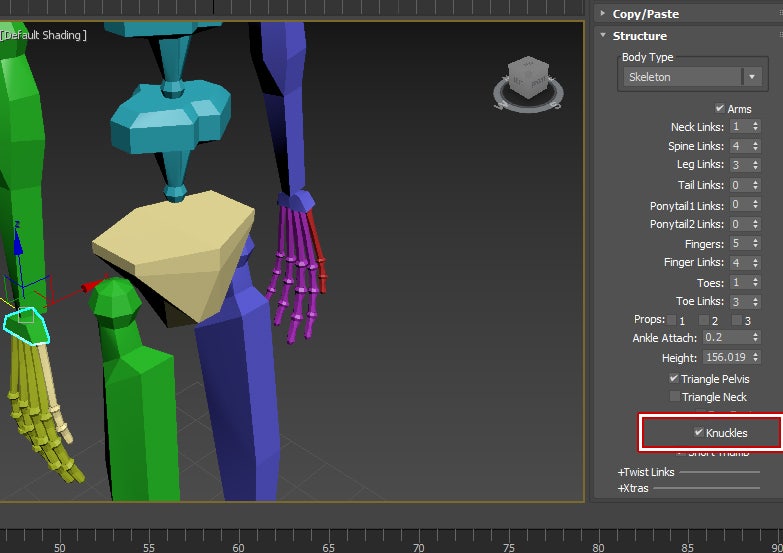Open the Default Shading viewport menu
Screen dimensions: 783x553
click(45, 35)
